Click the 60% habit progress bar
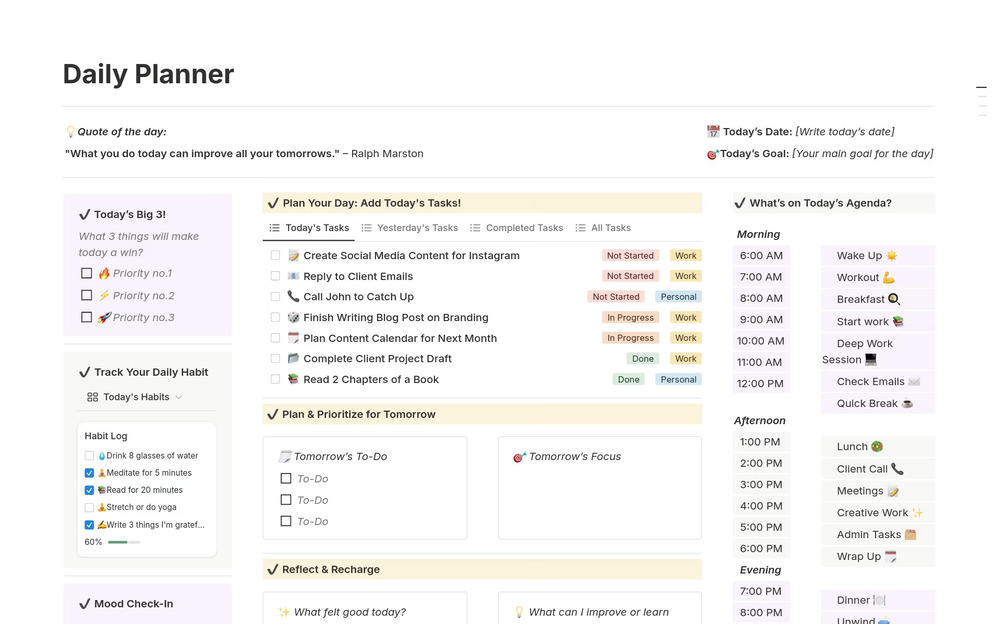 pos(124,542)
